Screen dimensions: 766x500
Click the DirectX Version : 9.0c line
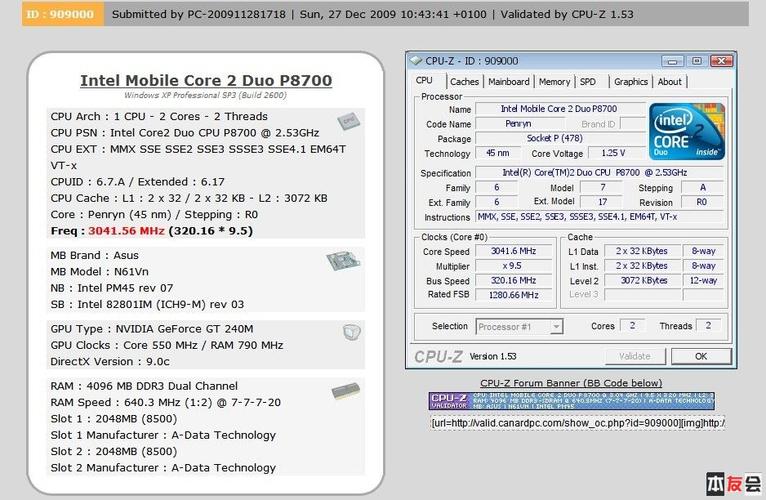pos(110,362)
